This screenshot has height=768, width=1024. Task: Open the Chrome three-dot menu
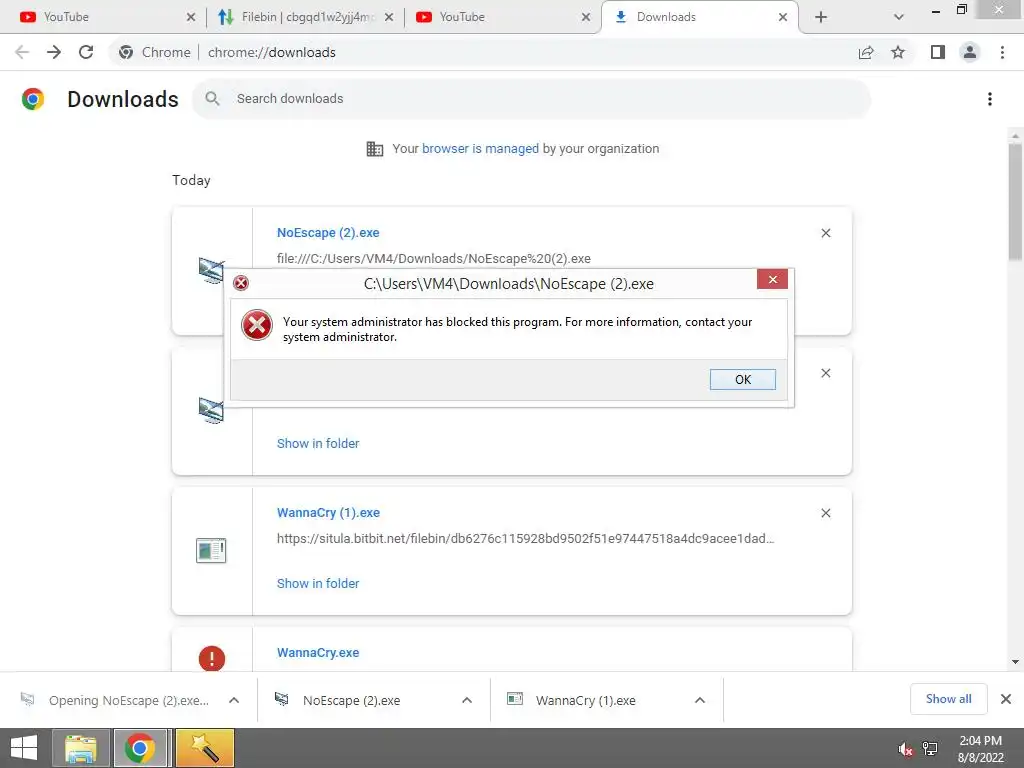pyautogui.click(x=1002, y=52)
